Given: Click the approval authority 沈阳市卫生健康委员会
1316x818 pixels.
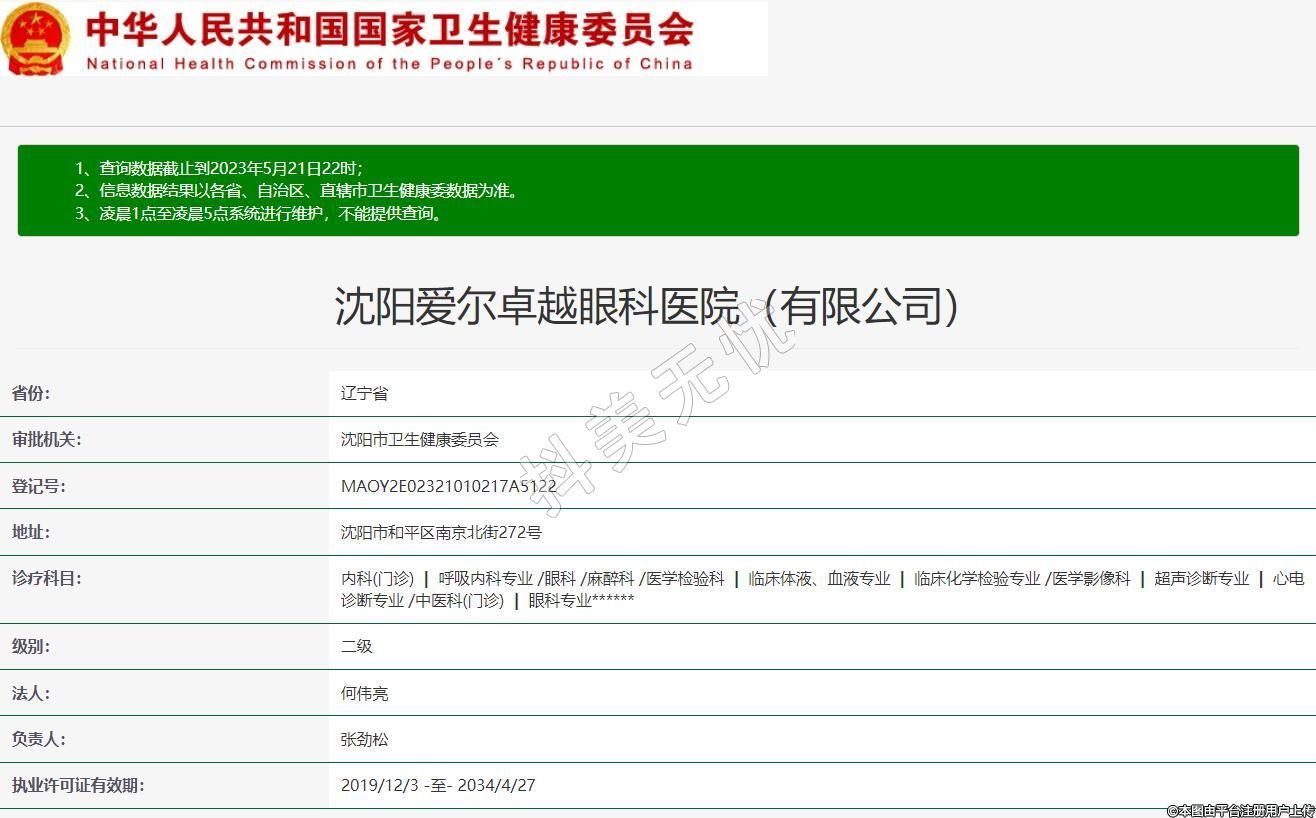Looking at the screenshot, I should coord(419,439).
